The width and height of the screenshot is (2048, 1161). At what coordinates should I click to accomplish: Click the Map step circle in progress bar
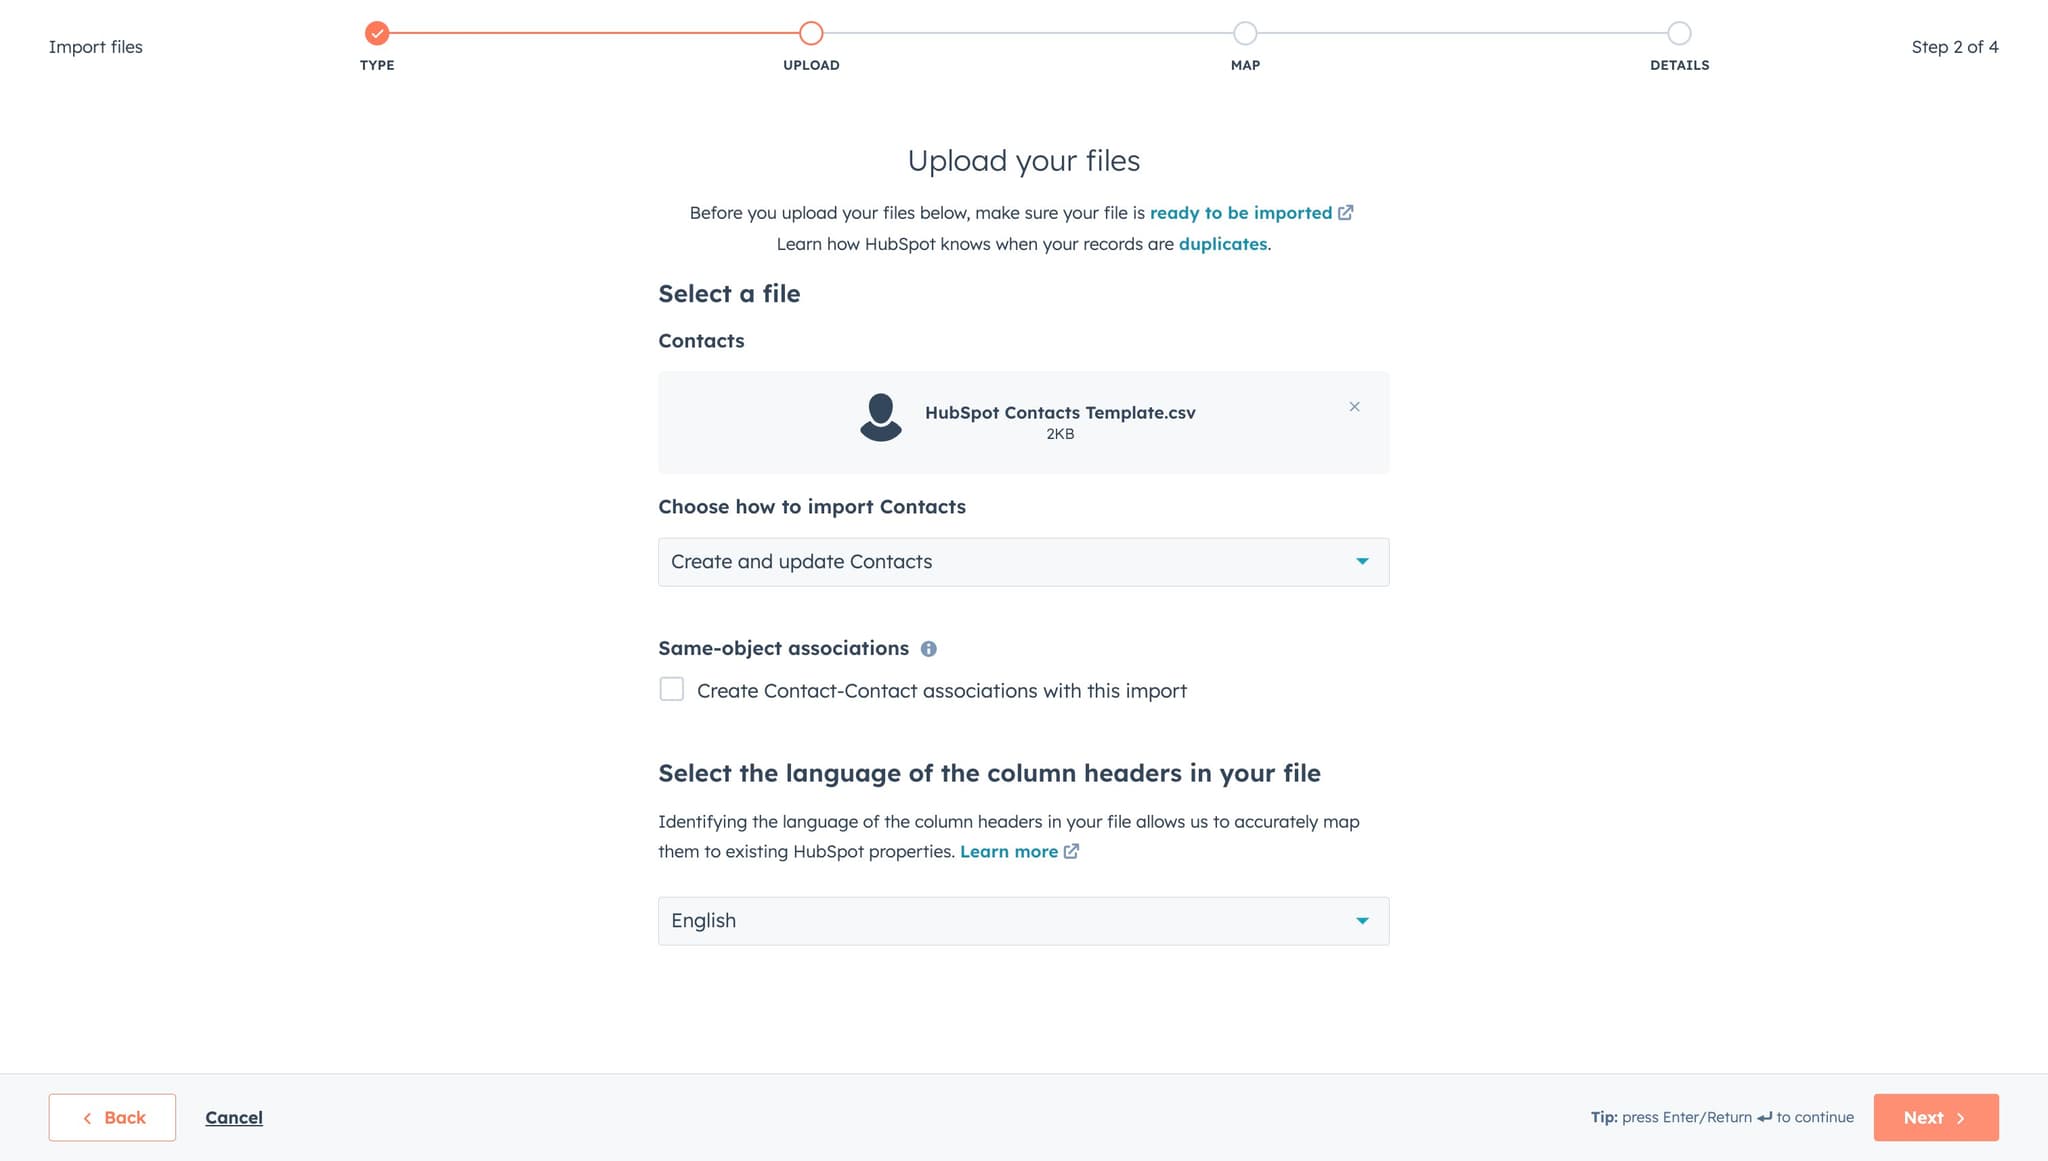(1245, 33)
